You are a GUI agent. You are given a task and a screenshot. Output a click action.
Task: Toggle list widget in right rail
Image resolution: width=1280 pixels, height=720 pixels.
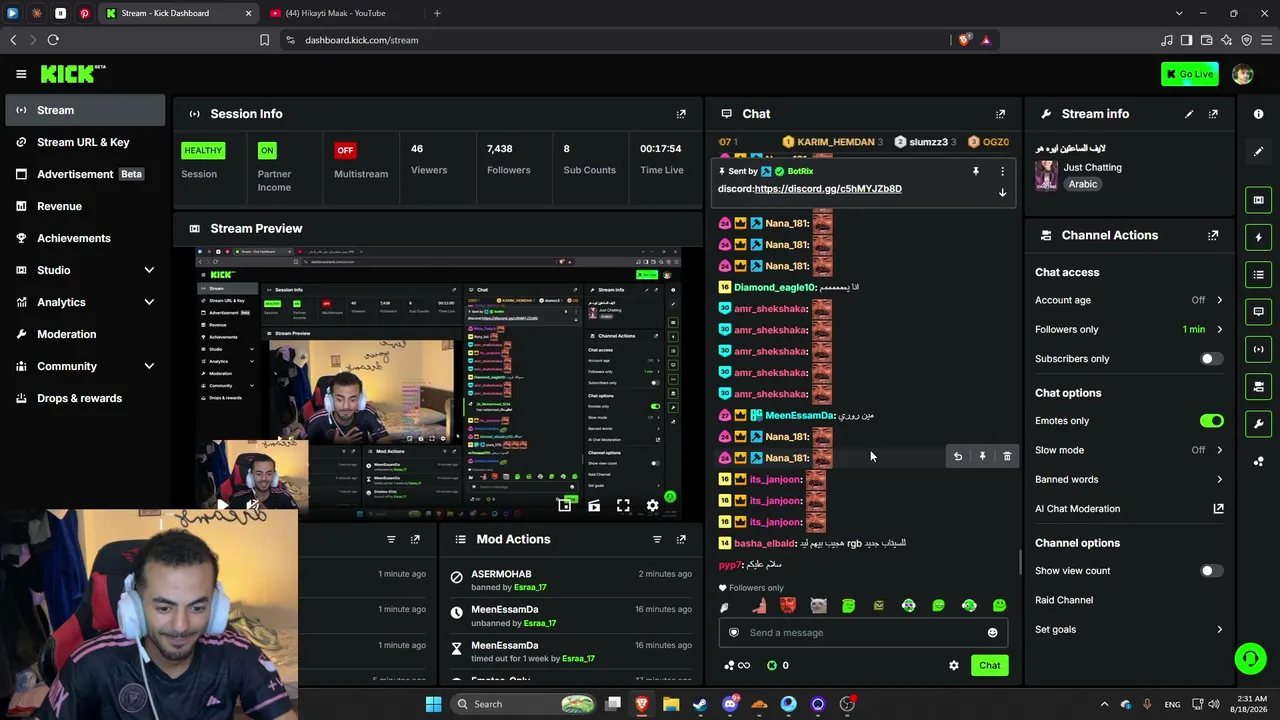coord(1259,275)
